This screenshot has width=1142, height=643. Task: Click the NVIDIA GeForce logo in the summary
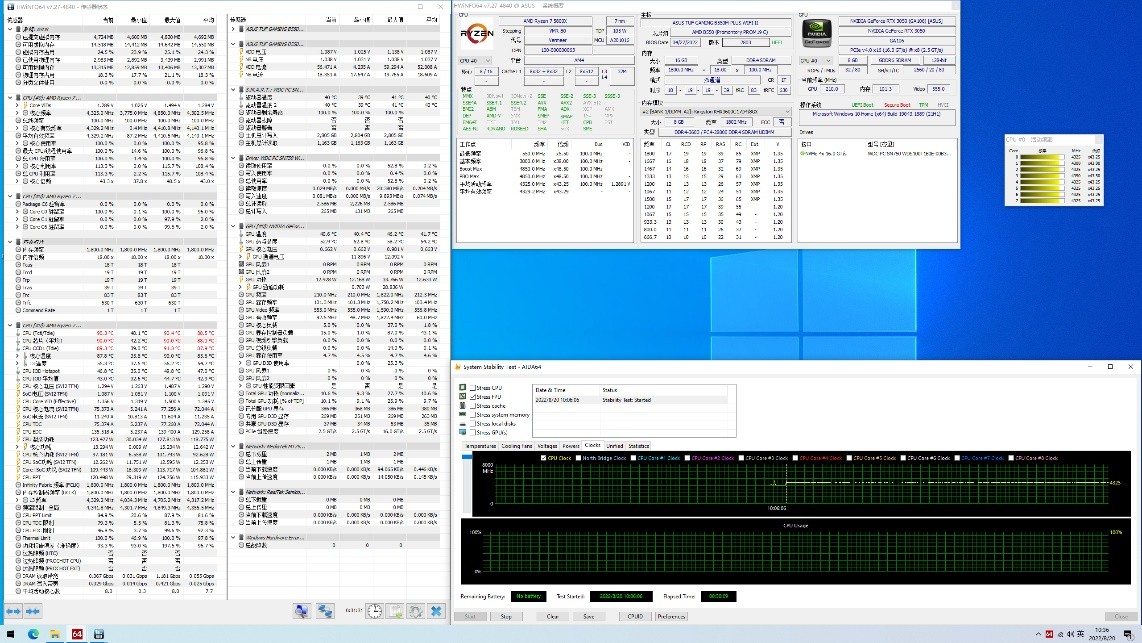tap(818, 32)
